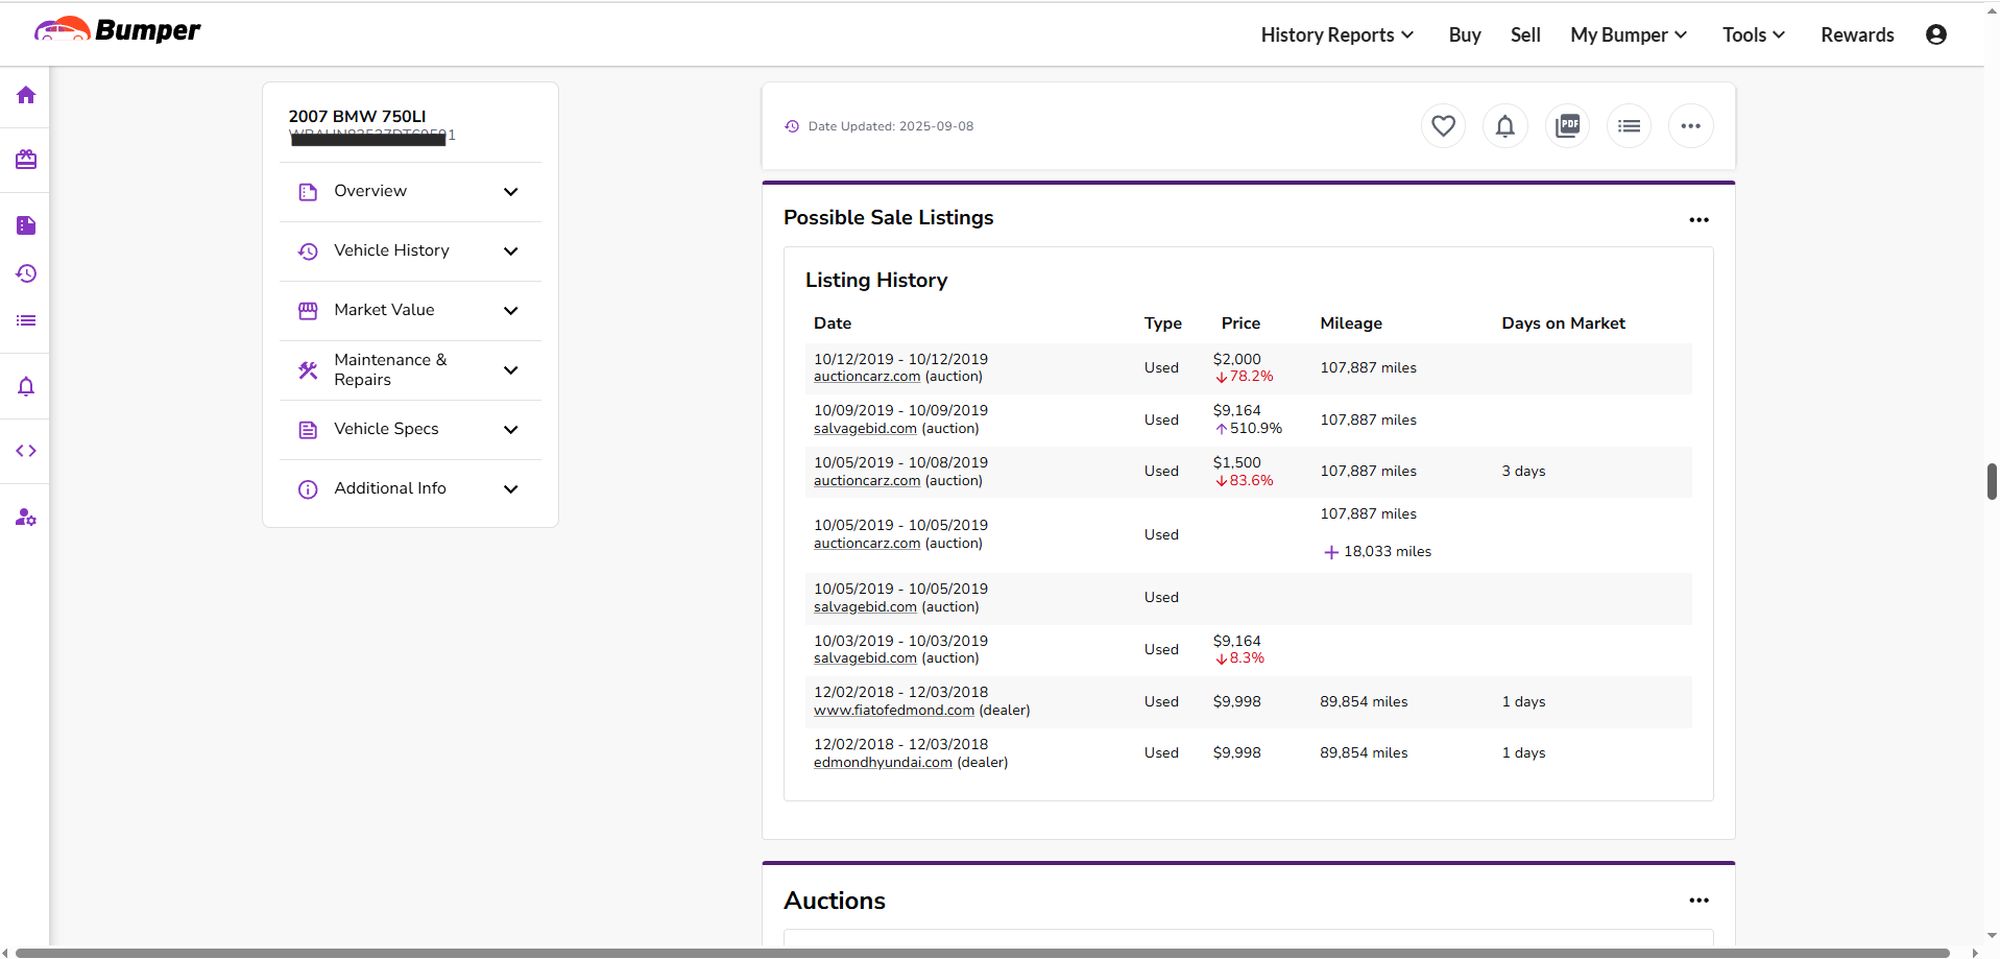Open the My Bumper dropdown menu

click(1628, 35)
